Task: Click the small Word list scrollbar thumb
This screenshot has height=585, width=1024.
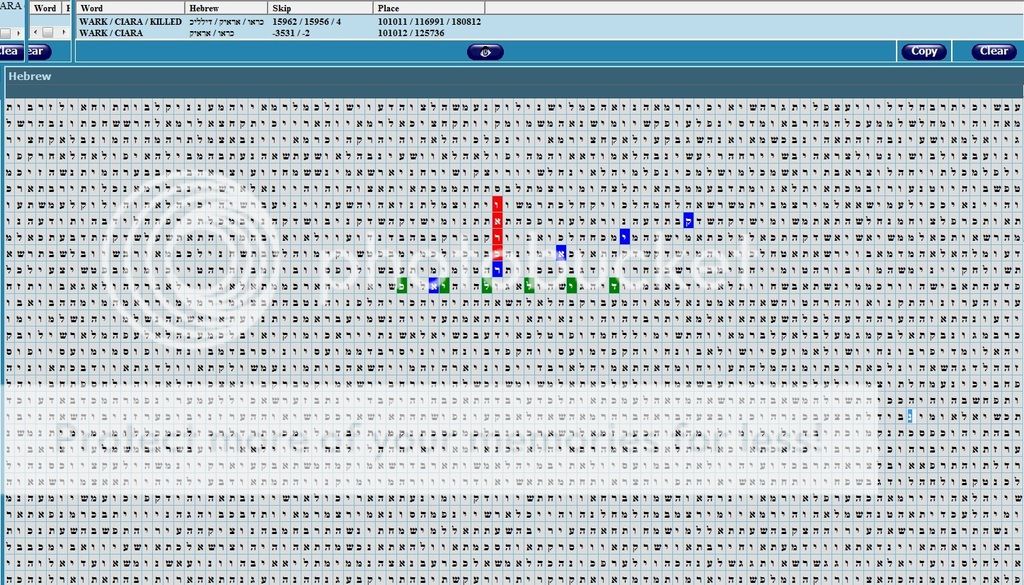Action: click(48, 33)
